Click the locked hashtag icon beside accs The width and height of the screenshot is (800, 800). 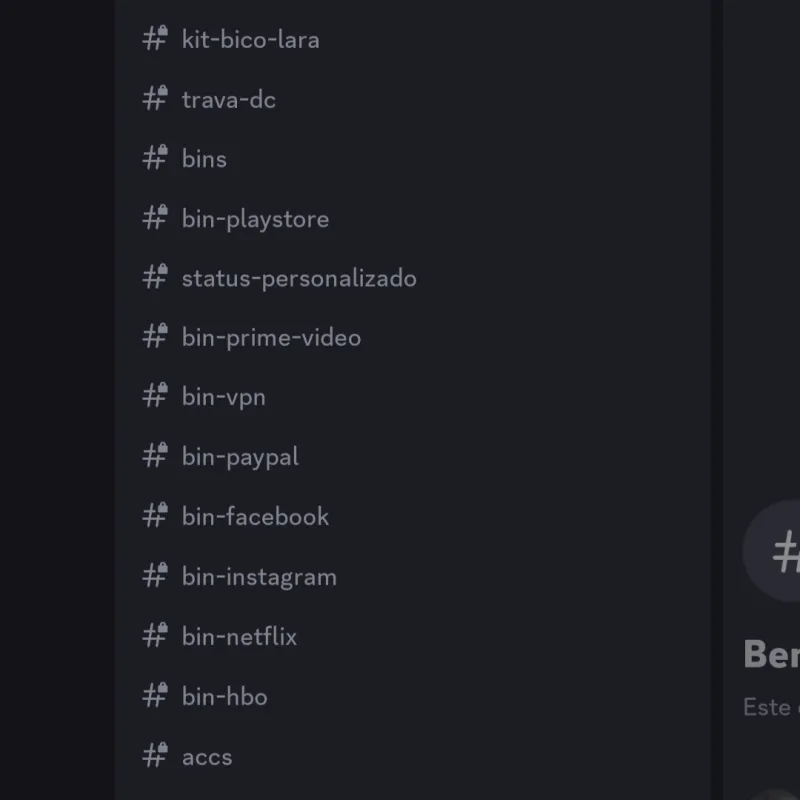coord(153,756)
